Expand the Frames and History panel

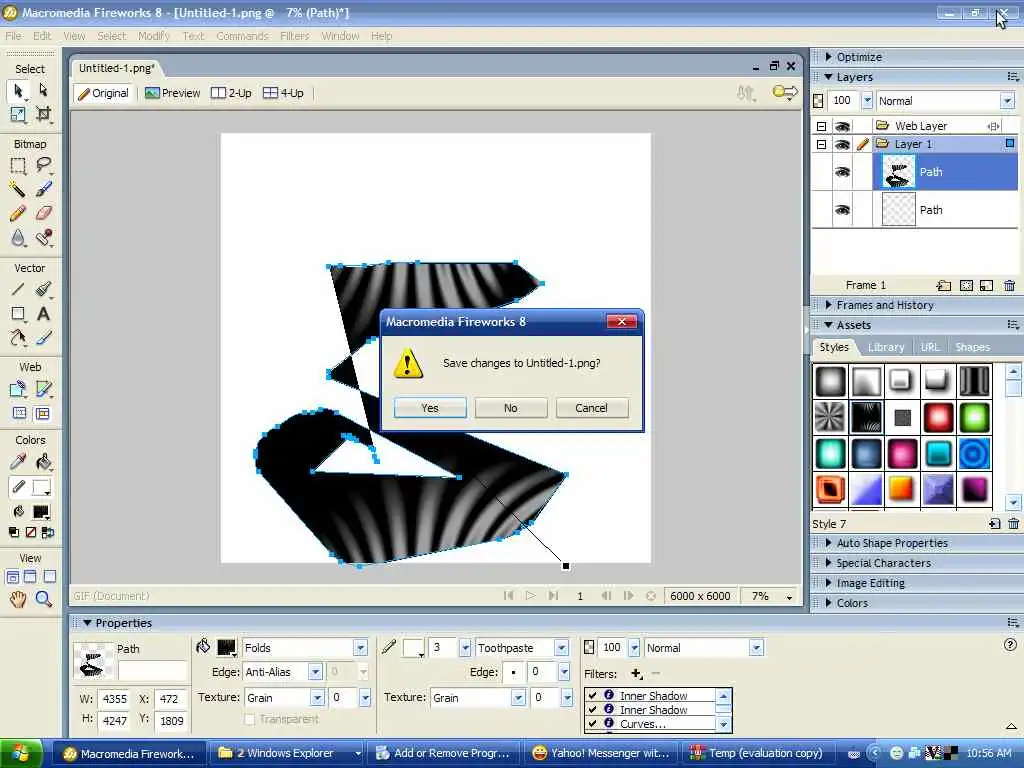tap(829, 305)
